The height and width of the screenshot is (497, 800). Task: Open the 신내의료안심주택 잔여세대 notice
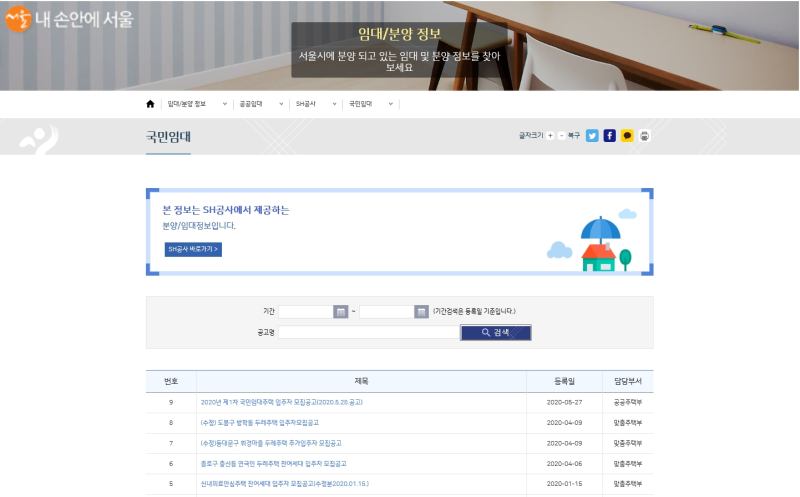click(285, 483)
